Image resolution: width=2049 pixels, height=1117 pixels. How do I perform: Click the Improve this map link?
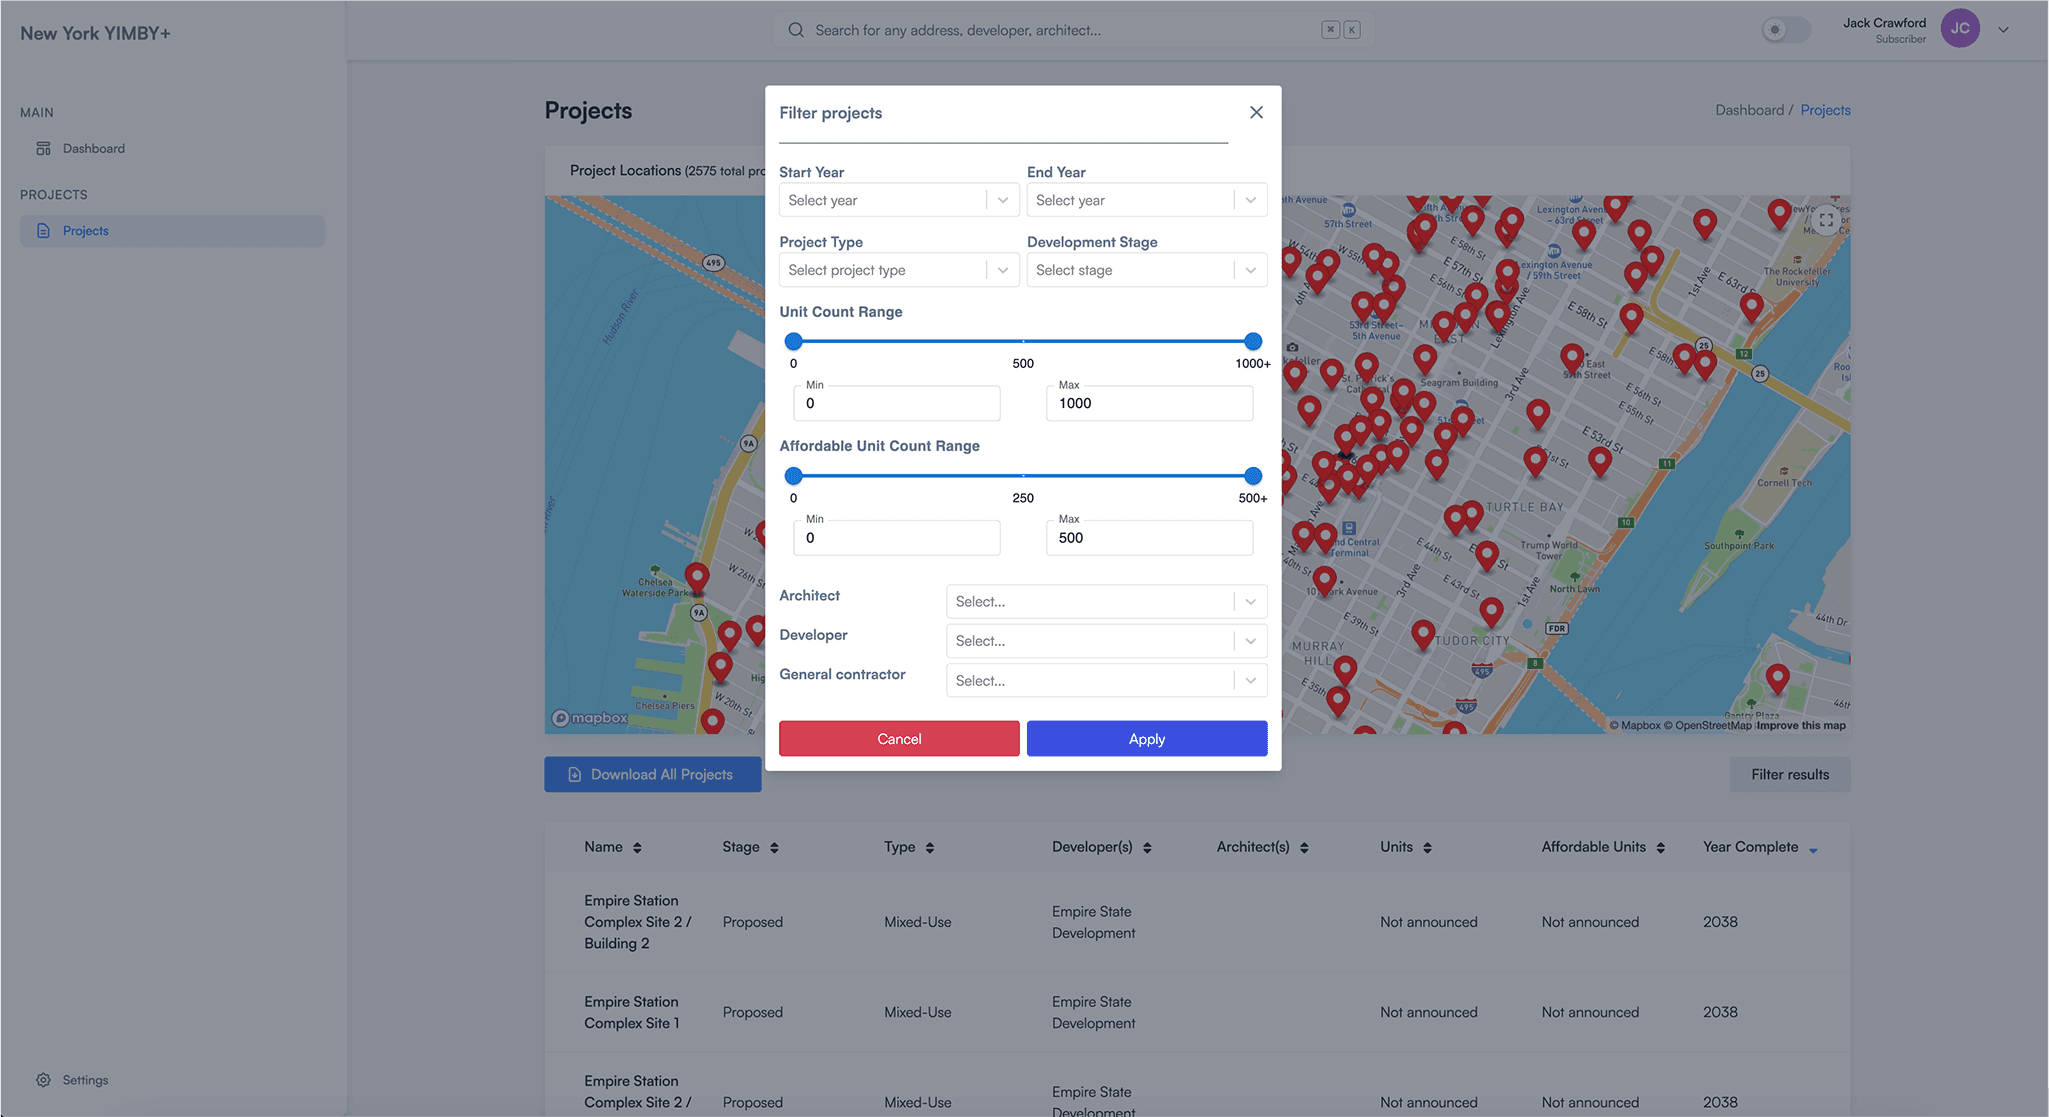point(1800,725)
